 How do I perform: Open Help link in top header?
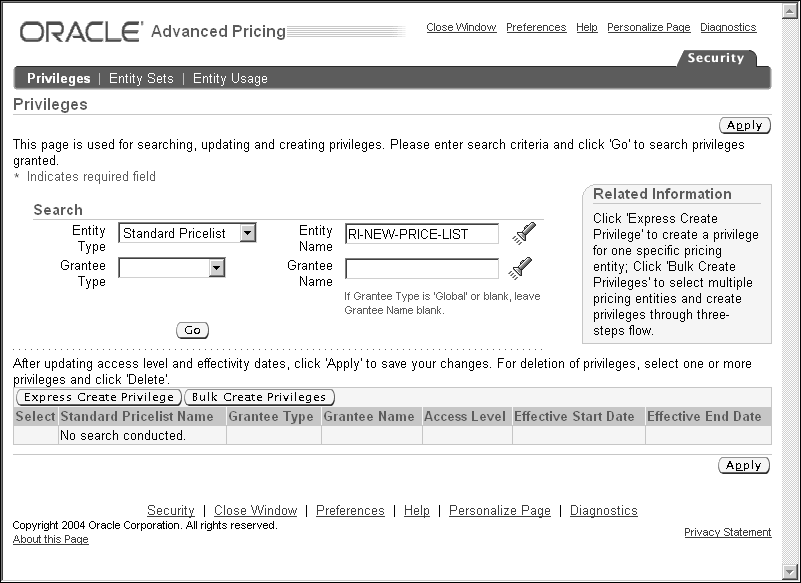point(586,27)
